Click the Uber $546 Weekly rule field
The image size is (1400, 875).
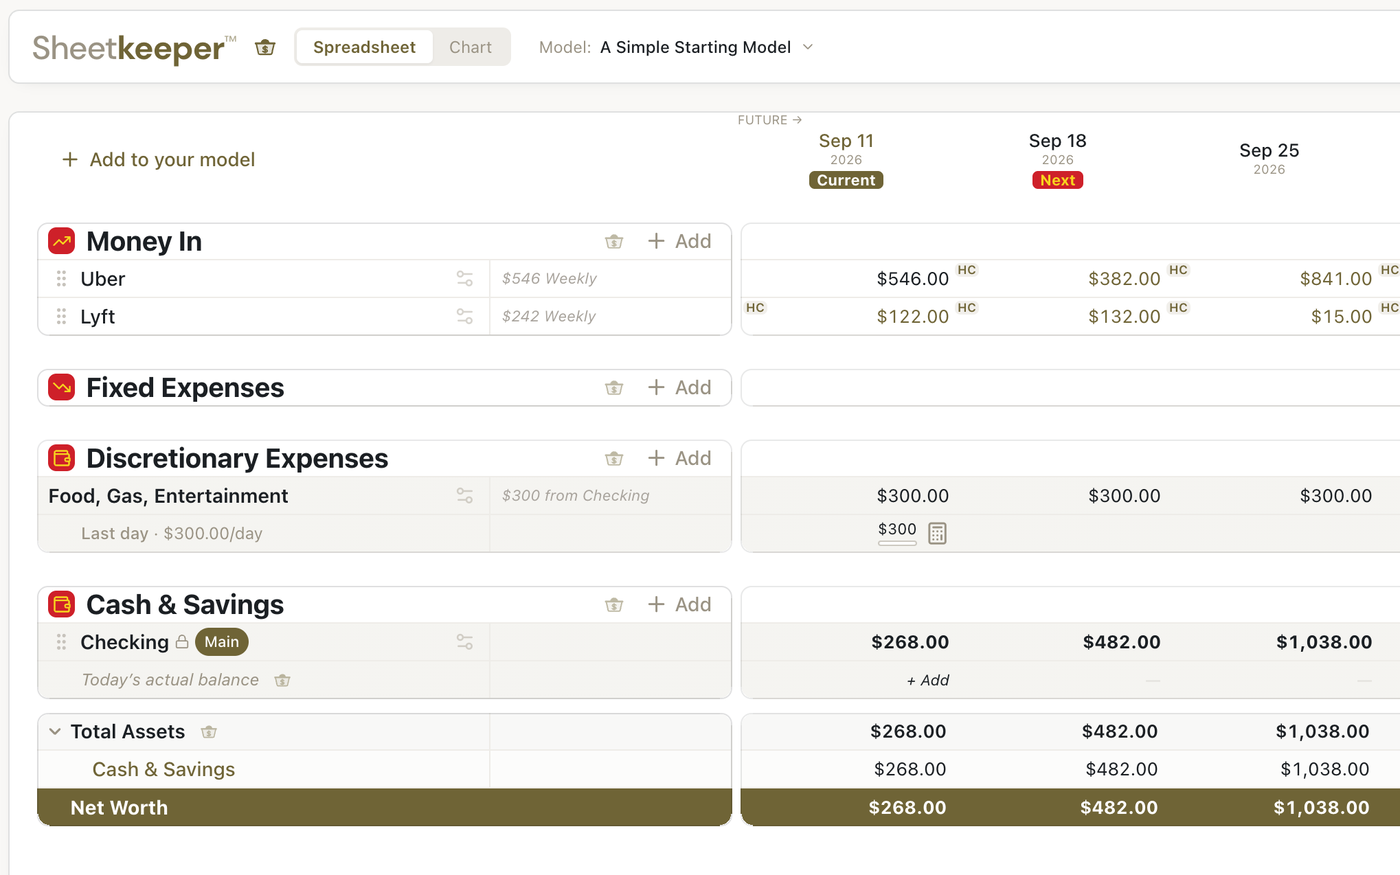tap(610, 279)
